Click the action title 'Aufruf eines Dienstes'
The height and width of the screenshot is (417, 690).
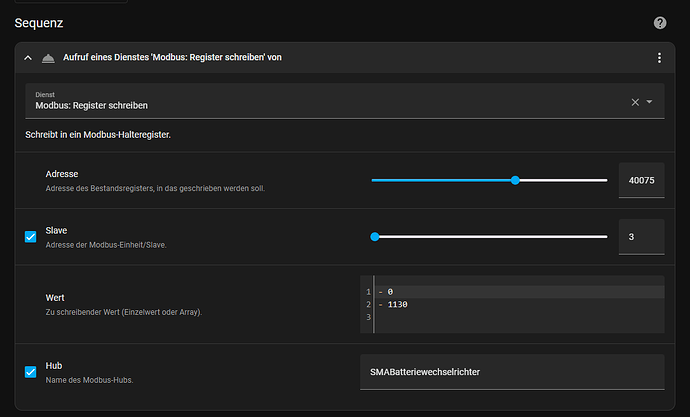pyautogui.click(x=172, y=57)
